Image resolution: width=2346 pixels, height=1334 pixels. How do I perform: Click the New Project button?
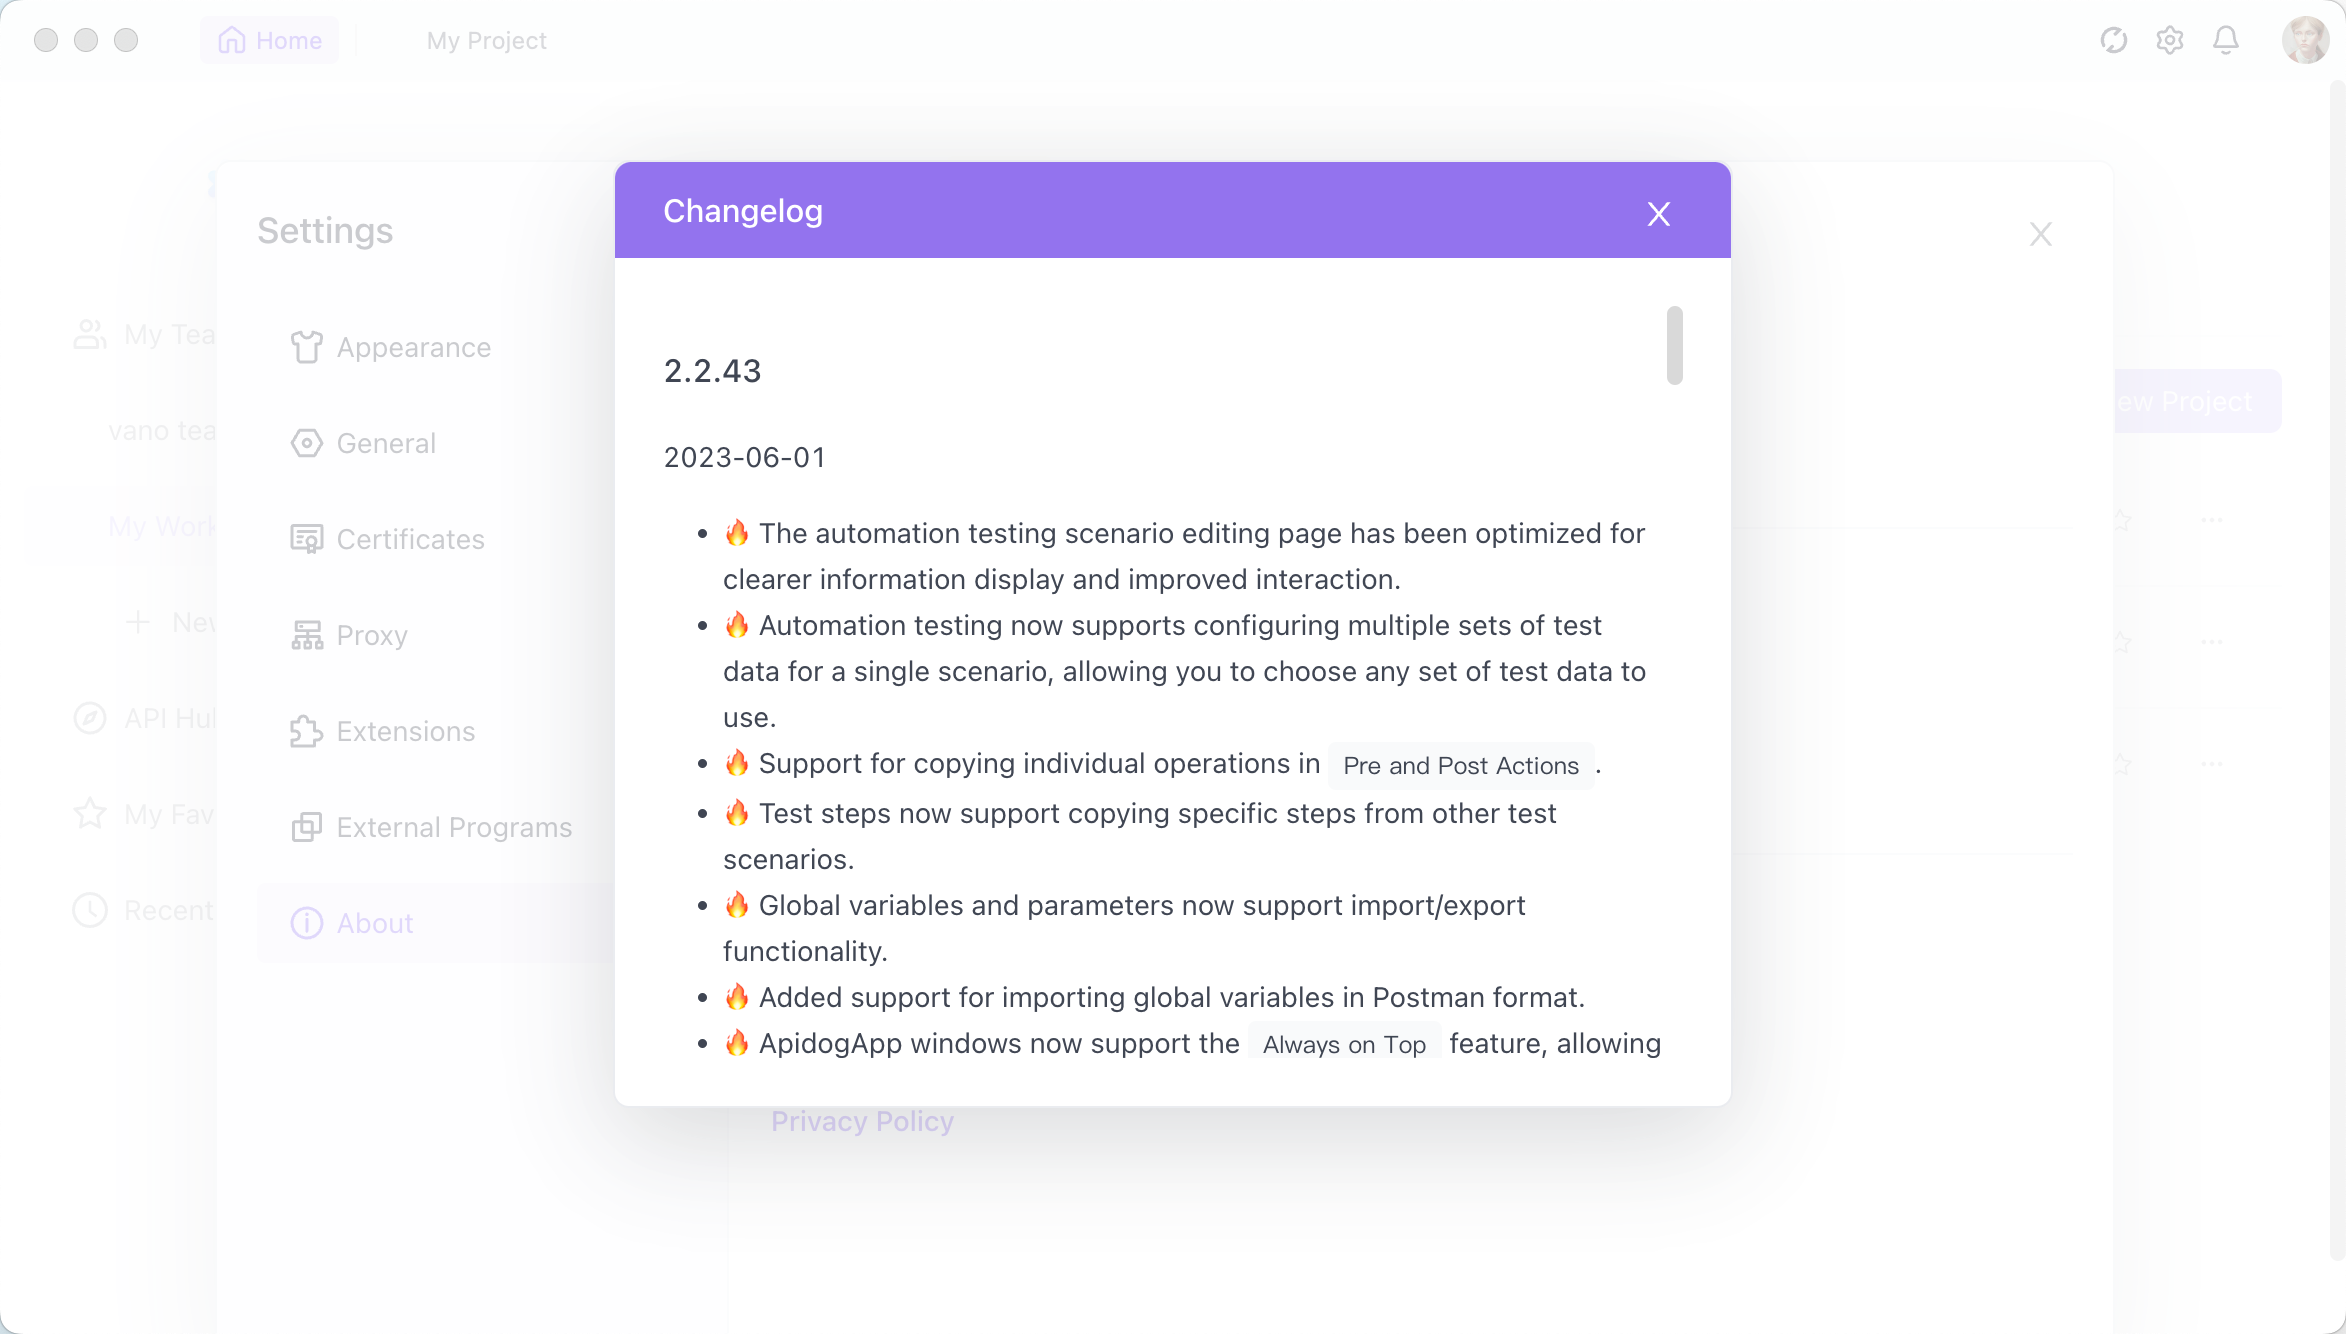pyautogui.click(x=2197, y=401)
